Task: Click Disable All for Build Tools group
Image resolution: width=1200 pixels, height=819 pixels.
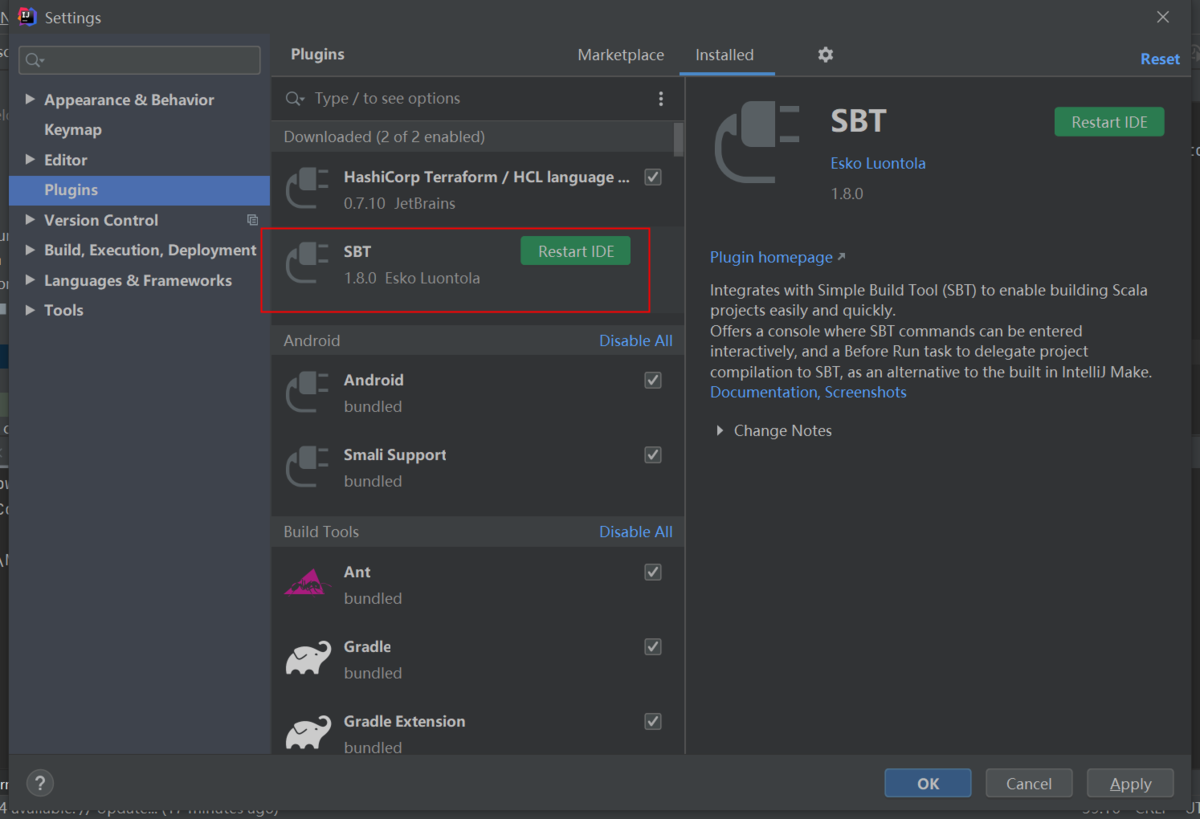Action: point(636,532)
